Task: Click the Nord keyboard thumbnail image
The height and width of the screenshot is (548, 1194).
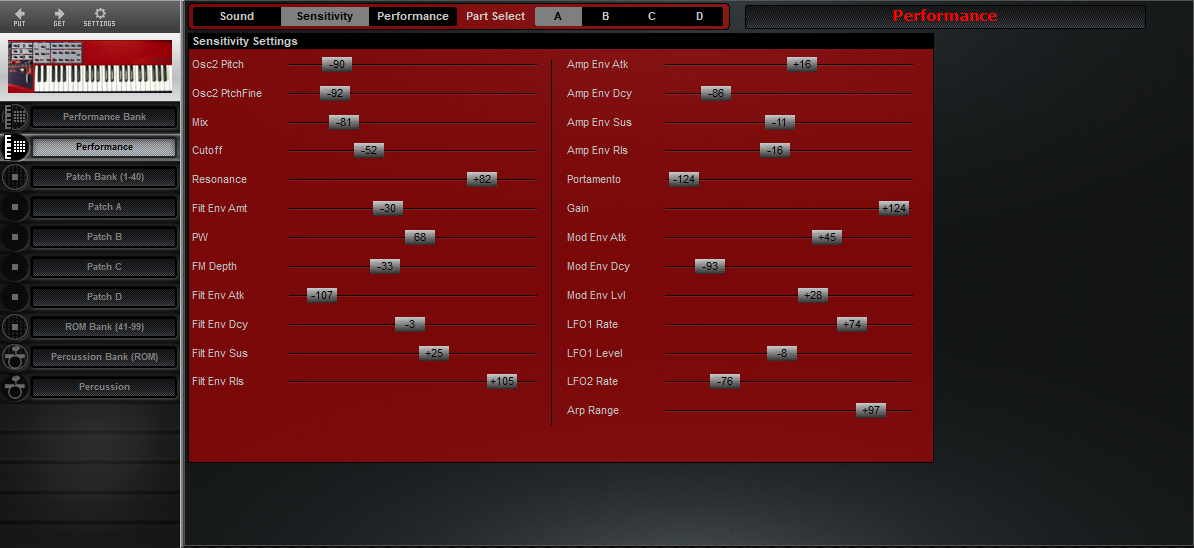Action: tap(90, 67)
